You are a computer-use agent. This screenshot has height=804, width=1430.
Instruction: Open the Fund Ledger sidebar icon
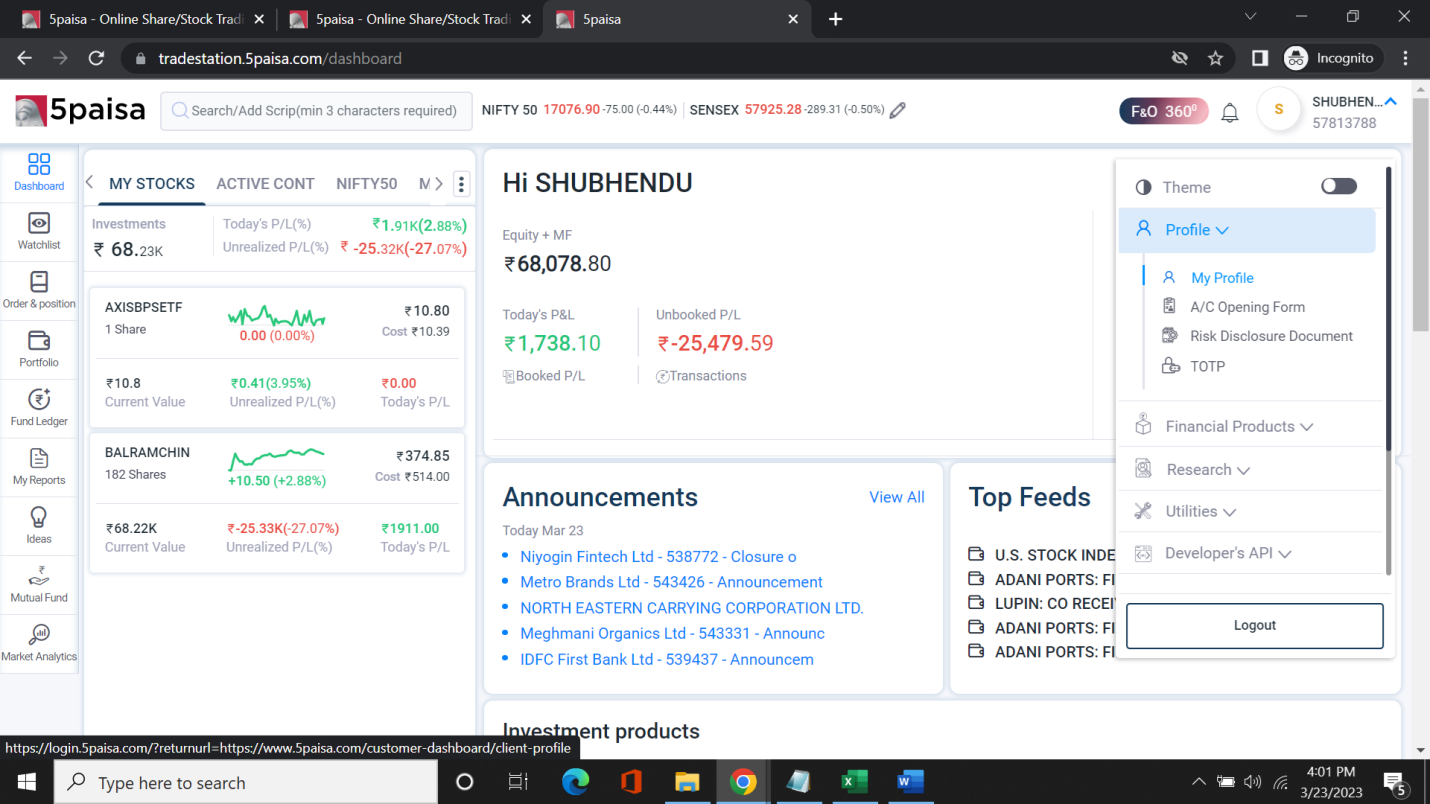tap(39, 408)
